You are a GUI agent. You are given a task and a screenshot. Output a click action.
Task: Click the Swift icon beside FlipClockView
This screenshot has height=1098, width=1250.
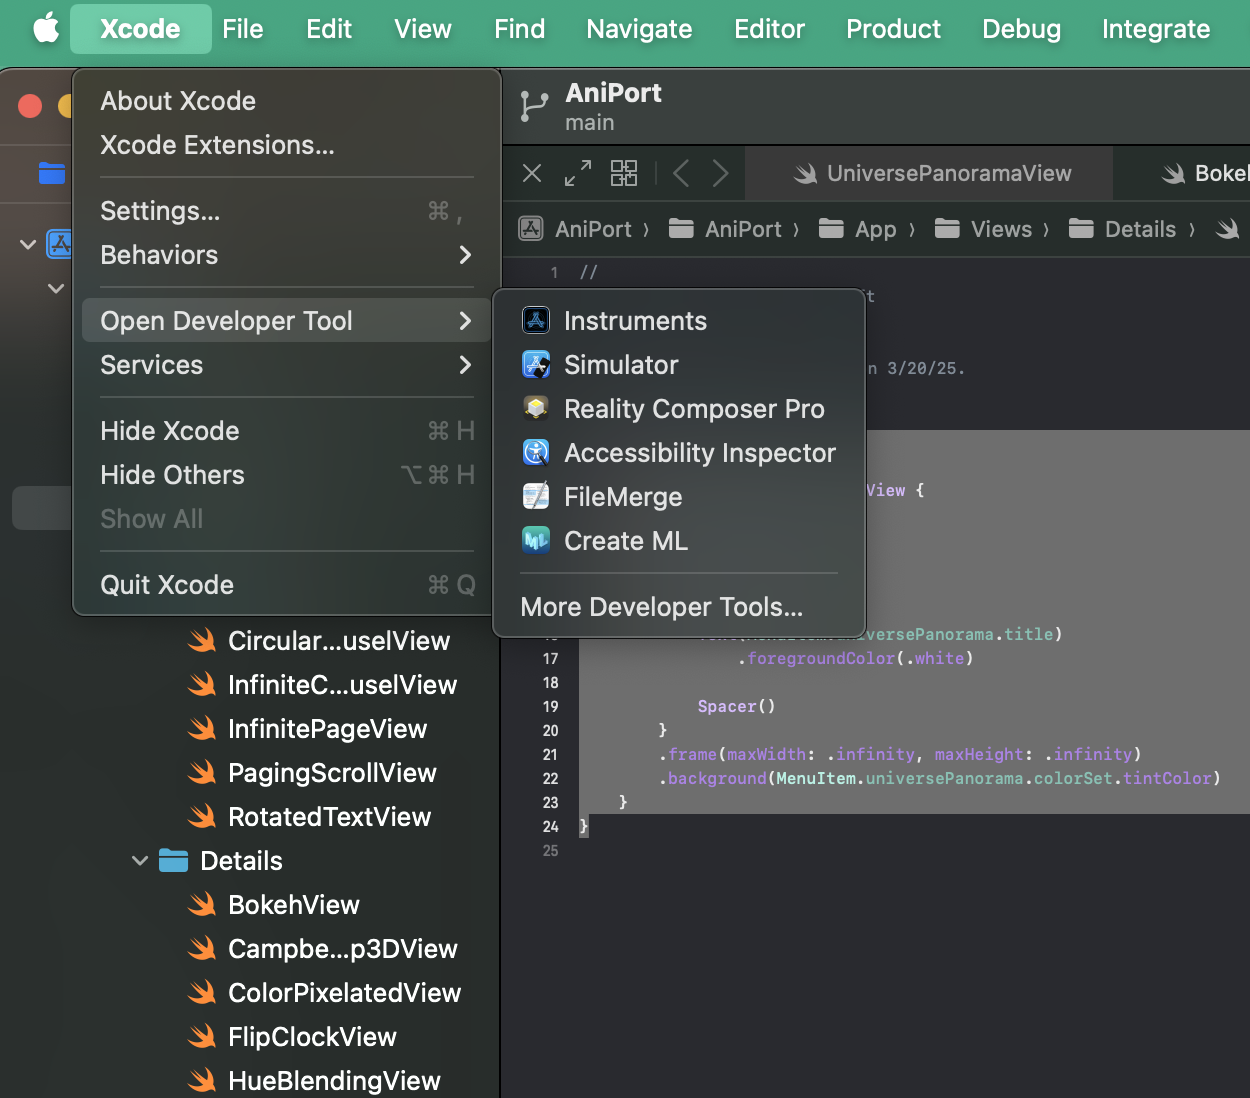pos(202,1037)
